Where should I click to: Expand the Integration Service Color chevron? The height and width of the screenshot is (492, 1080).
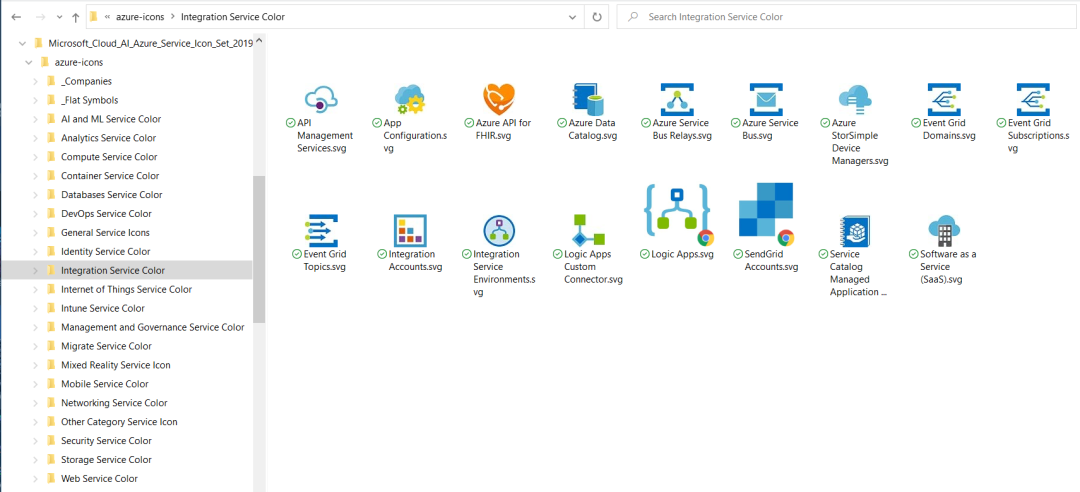pos(36,270)
